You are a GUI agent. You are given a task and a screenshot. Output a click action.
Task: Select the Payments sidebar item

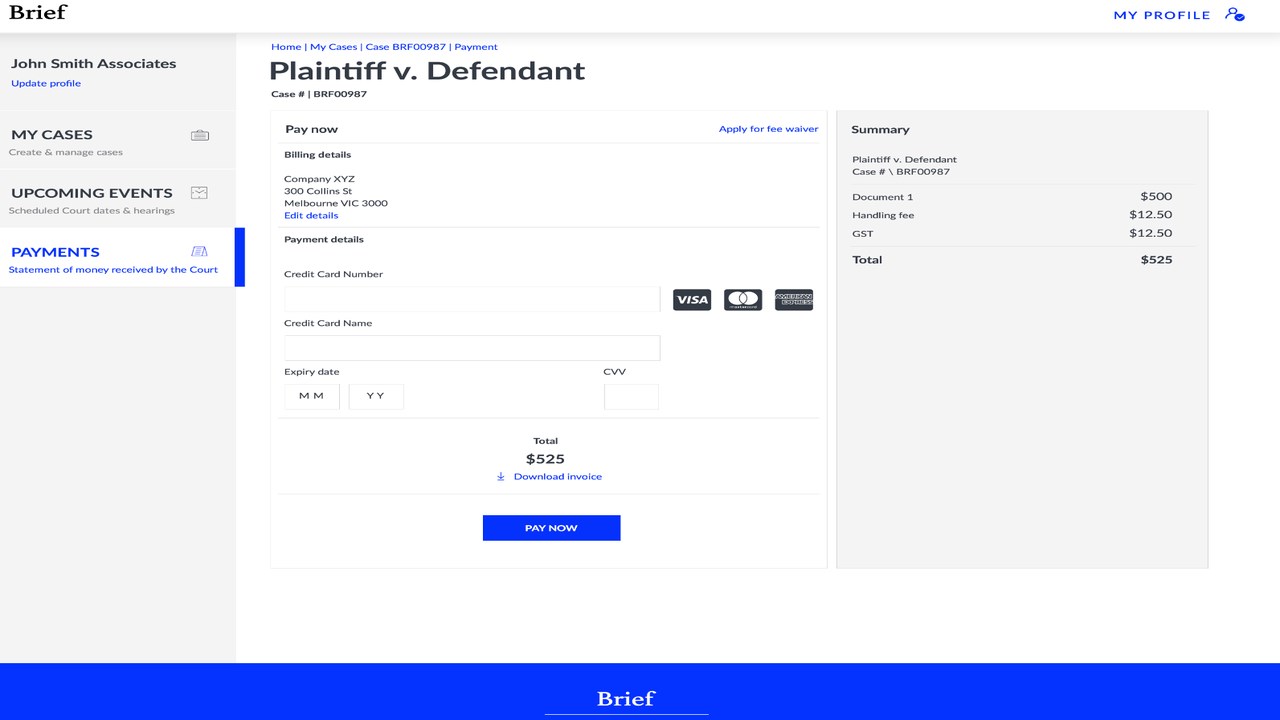(56, 252)
